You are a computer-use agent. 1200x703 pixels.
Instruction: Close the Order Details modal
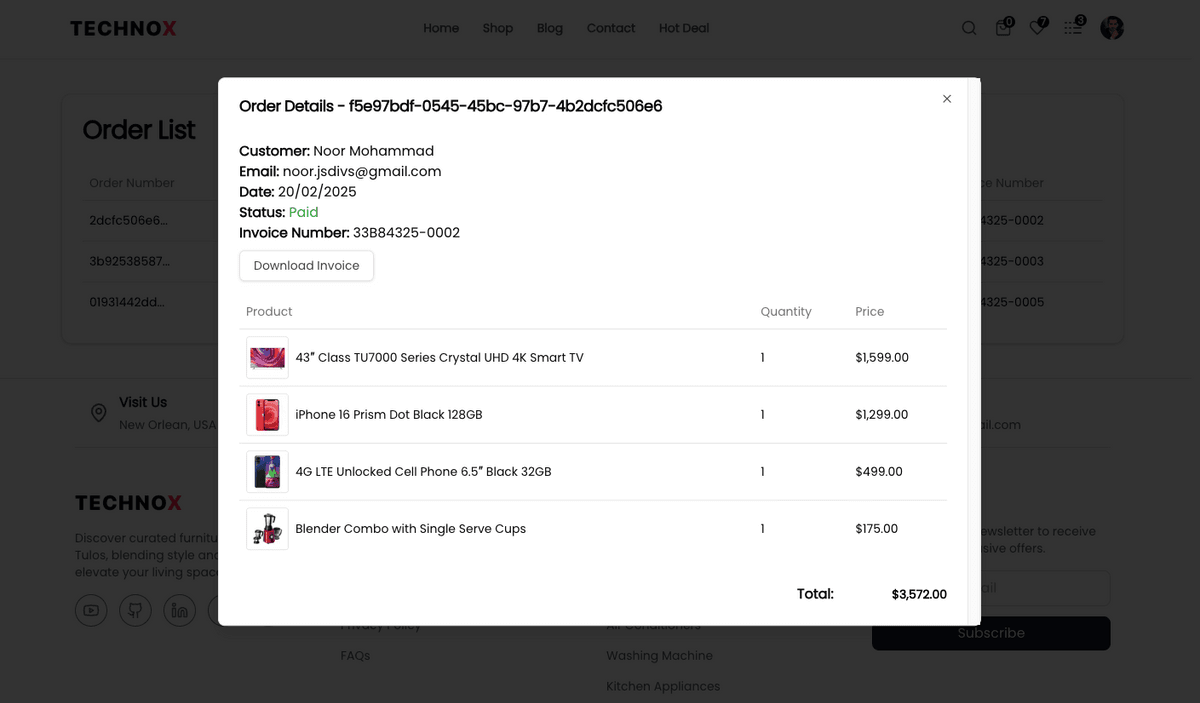point(946,99)
